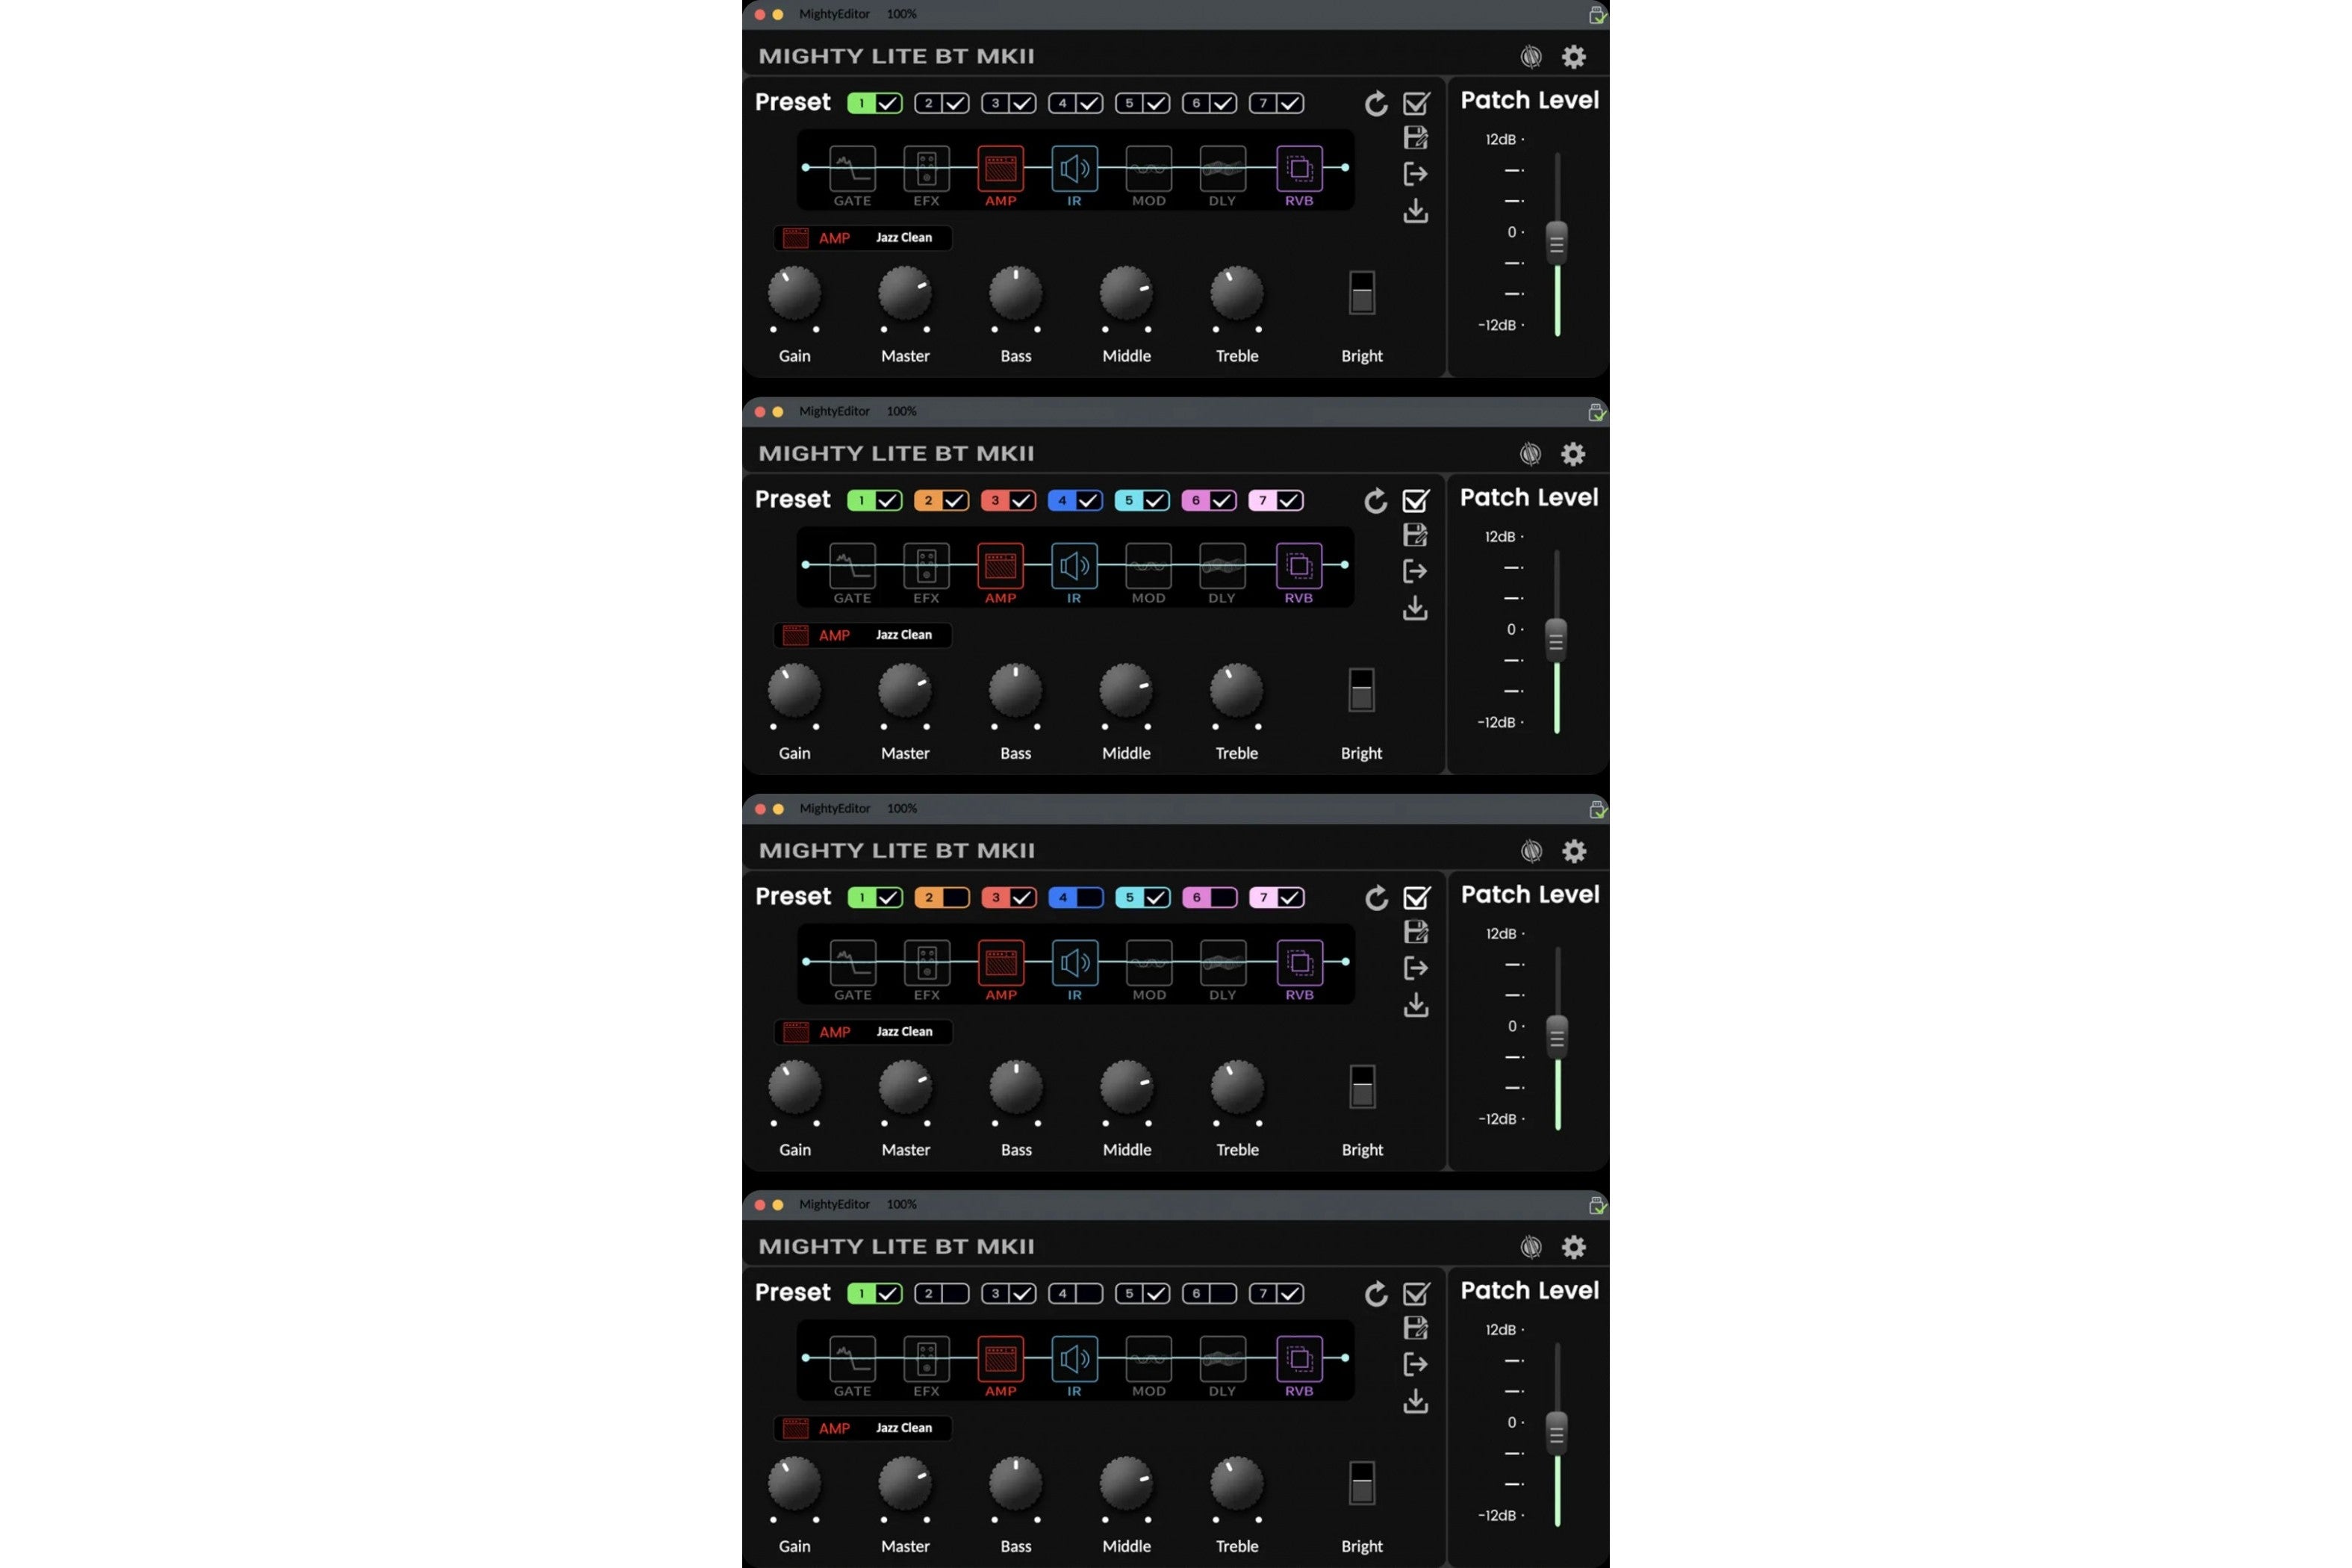Select the EFX module in the bottom window

coord(926,1358)
